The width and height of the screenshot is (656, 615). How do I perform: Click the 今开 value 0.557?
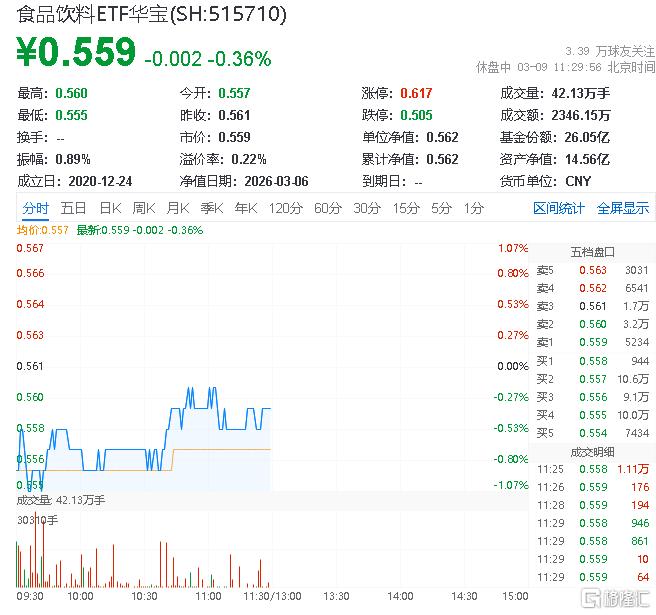tap(234, 93)
